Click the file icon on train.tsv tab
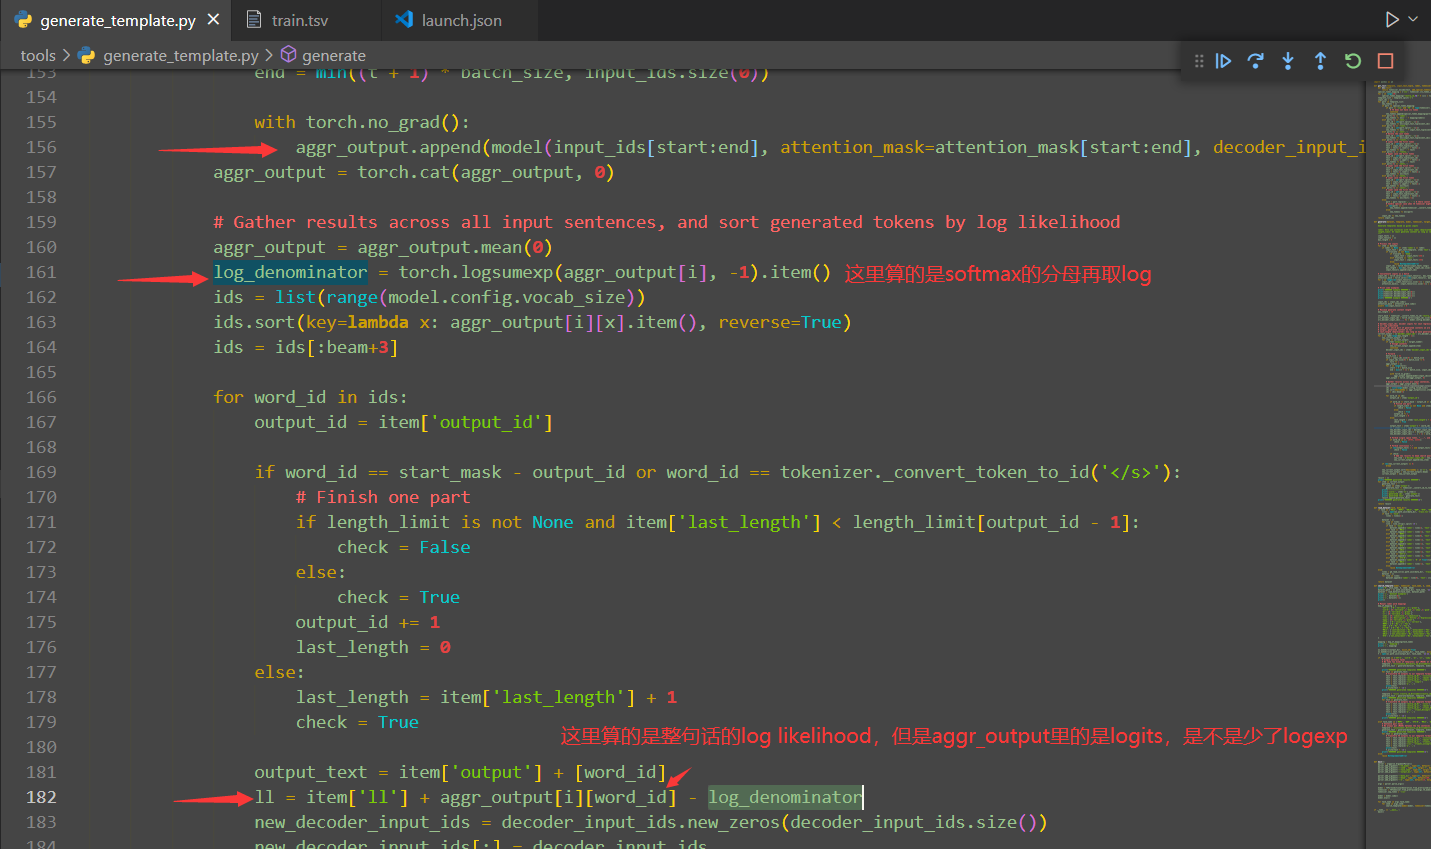This screenshot has width=1431, height=849. pos(254,20)
